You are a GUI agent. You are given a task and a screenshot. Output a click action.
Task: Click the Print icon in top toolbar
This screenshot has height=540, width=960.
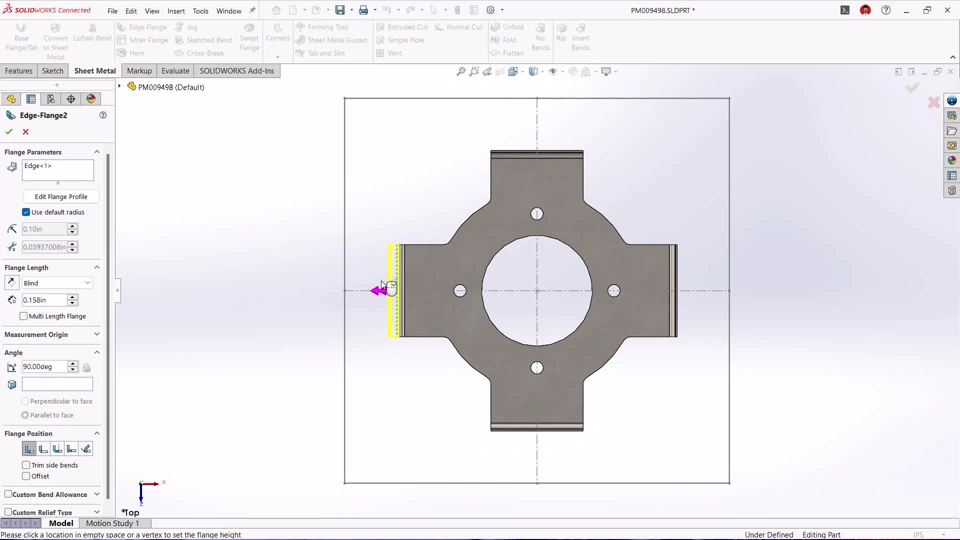(x=363, y=10)
